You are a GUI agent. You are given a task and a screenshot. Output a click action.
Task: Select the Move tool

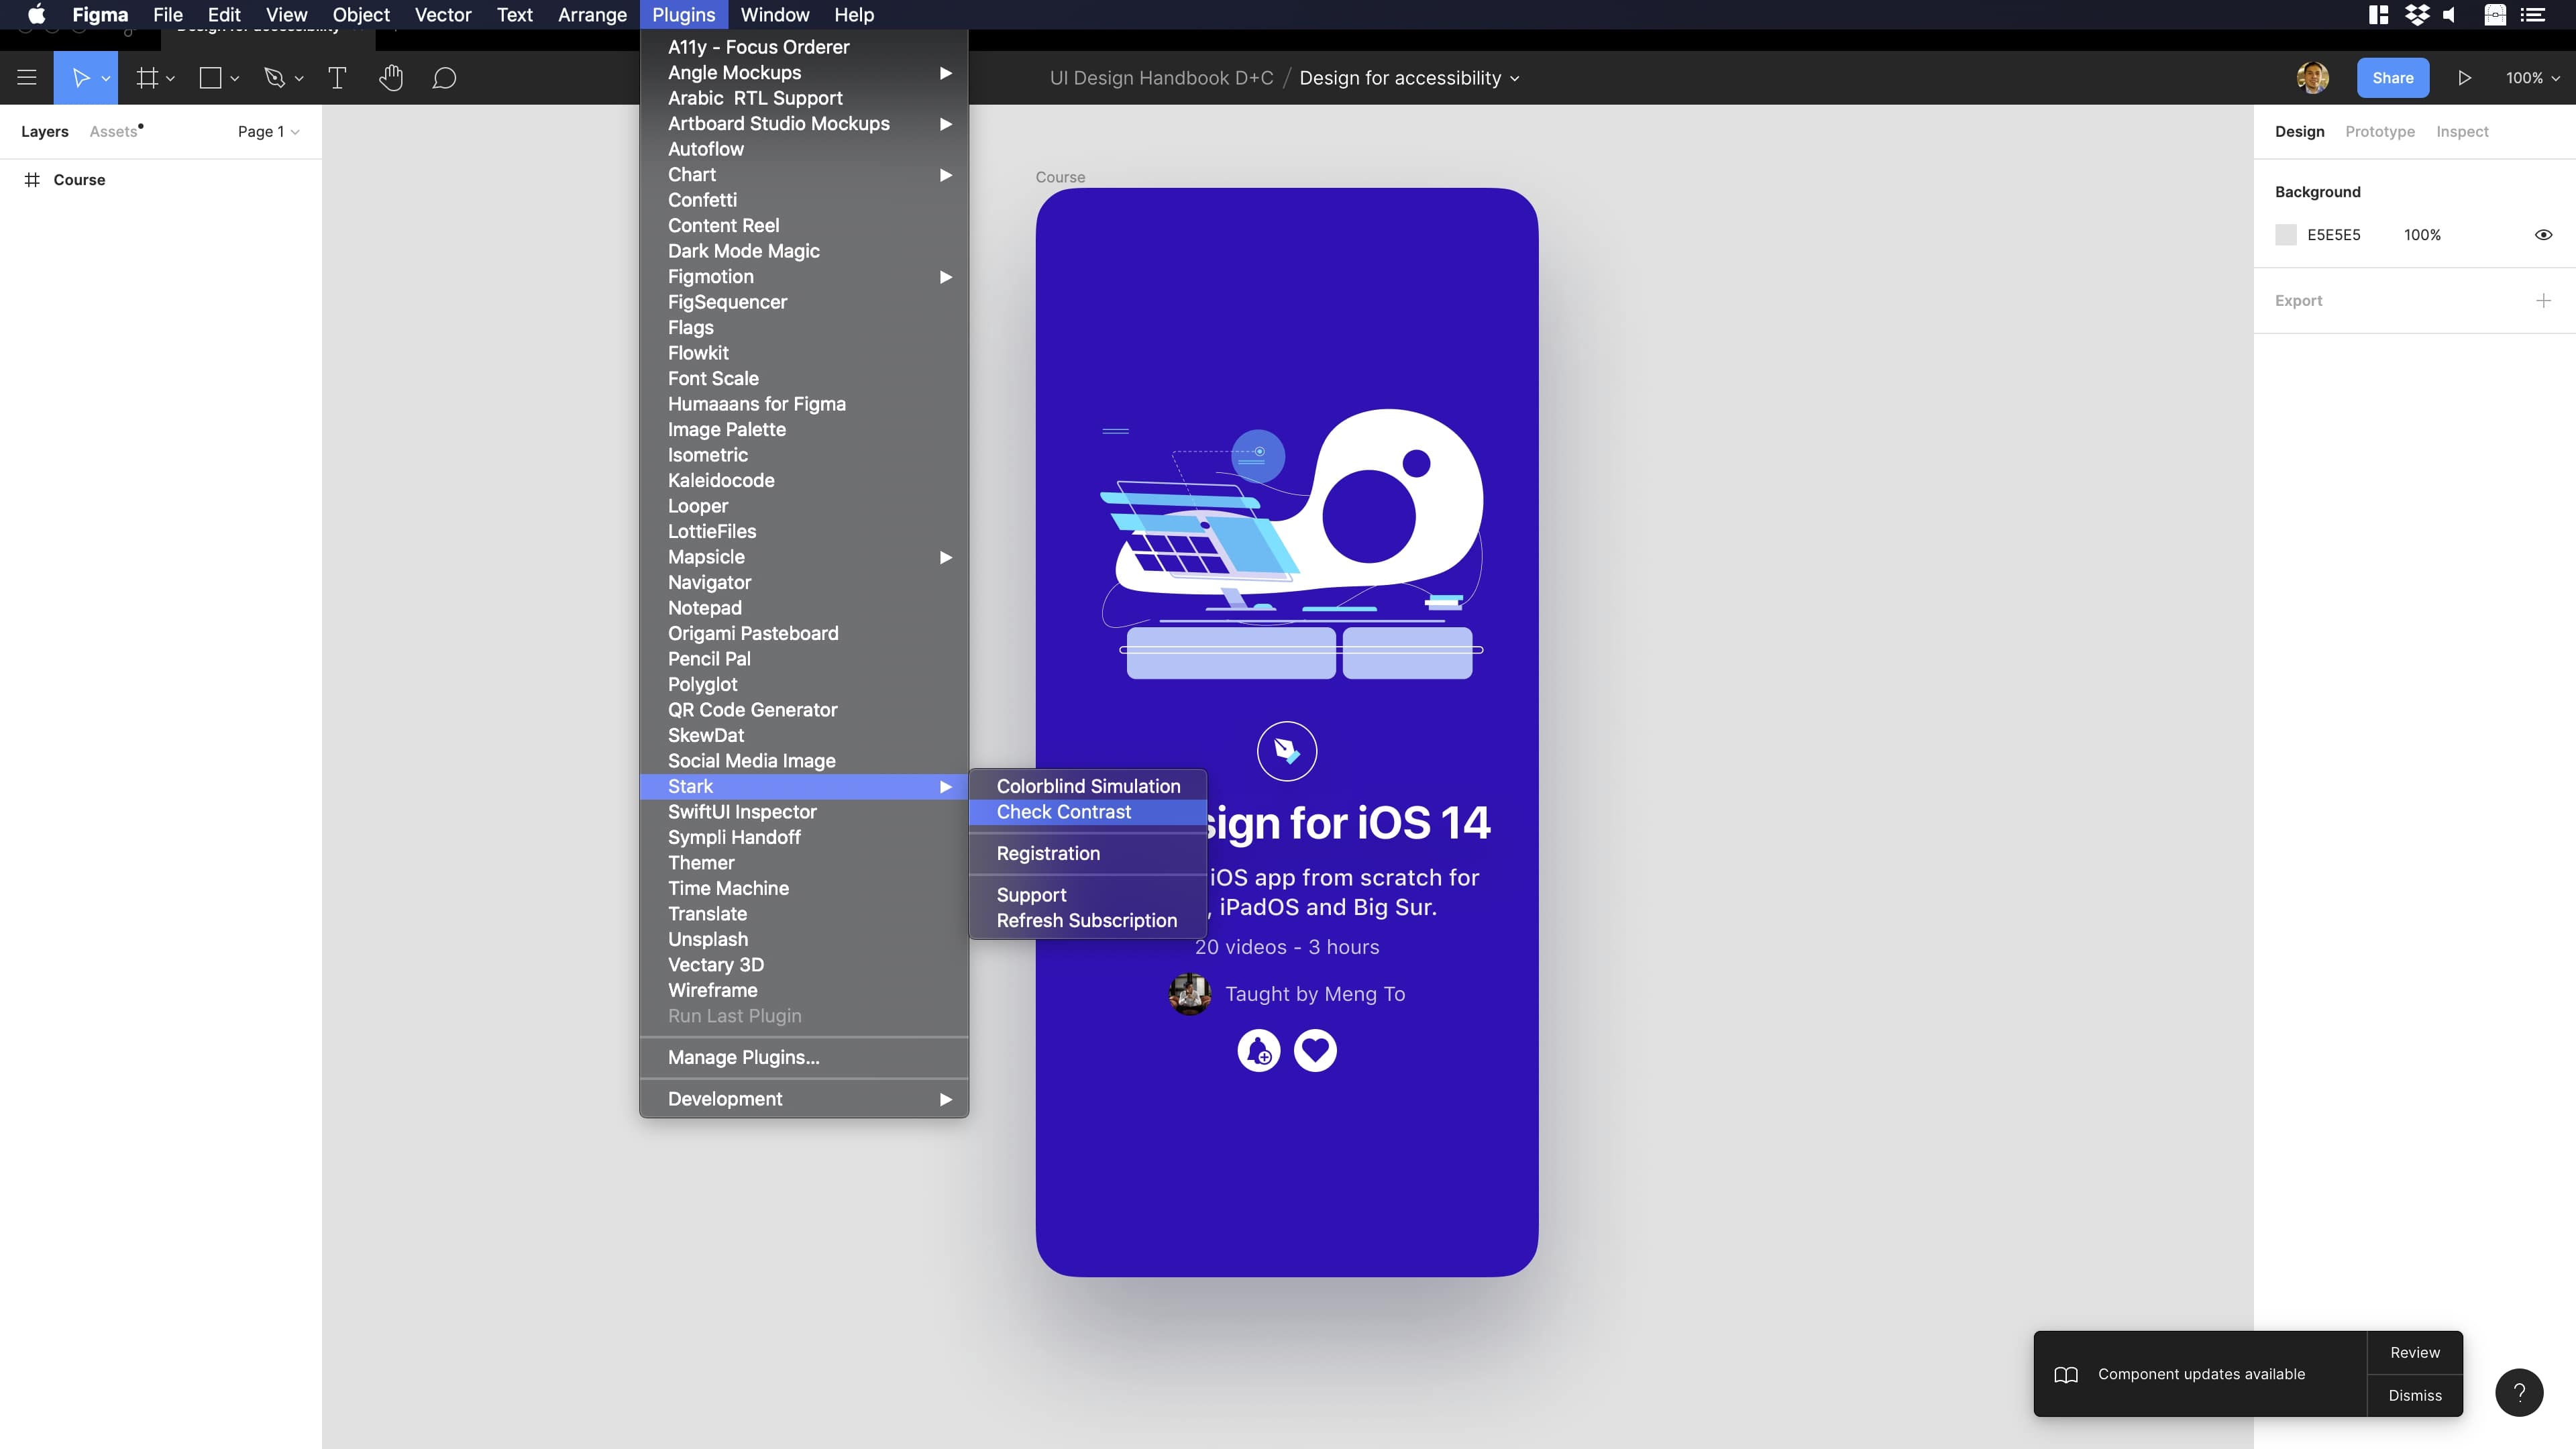80,77
